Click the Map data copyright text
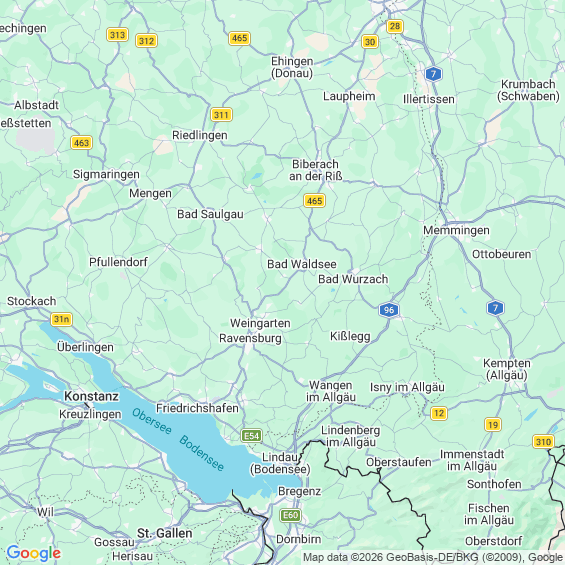 433,557
